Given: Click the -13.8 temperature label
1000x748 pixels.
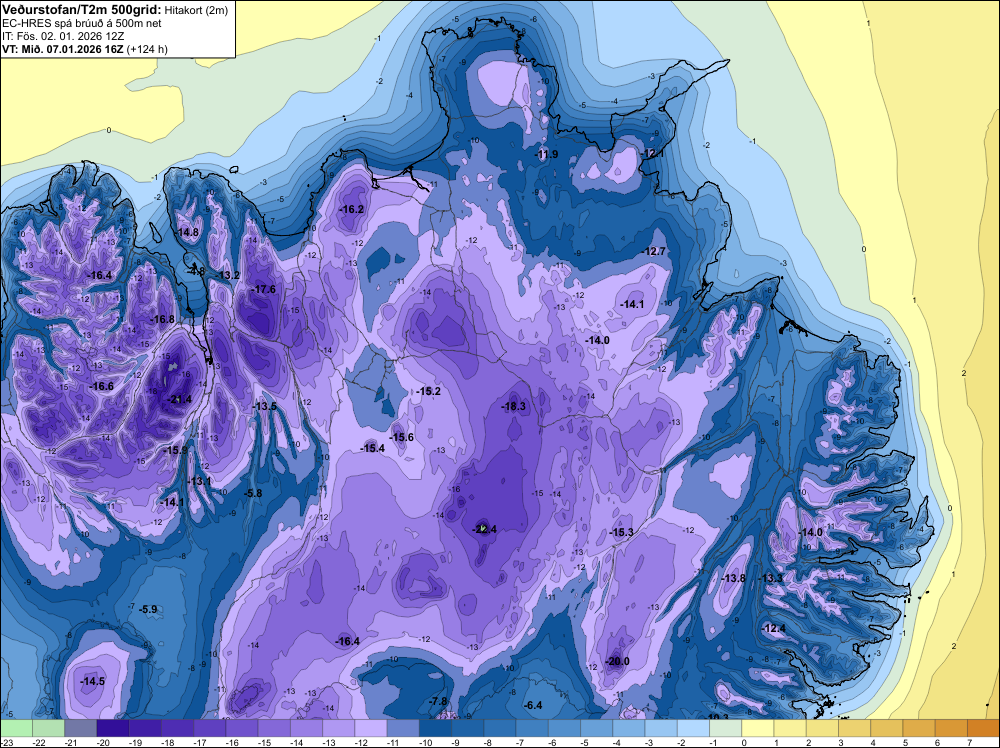Looking at the screenshot, I should 733,578.
